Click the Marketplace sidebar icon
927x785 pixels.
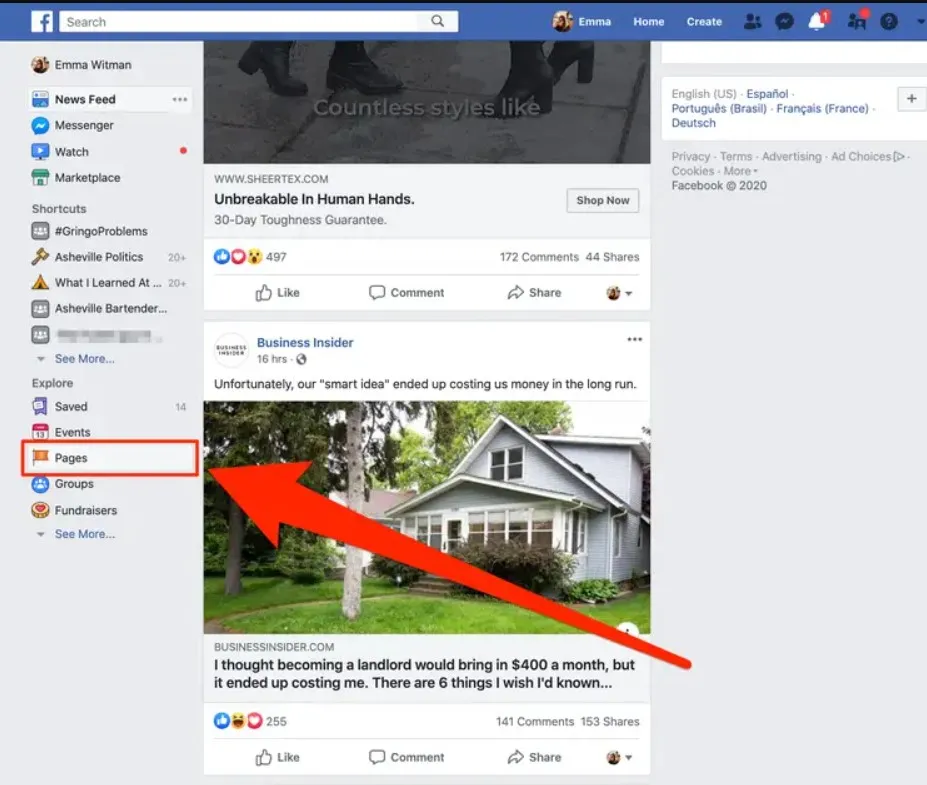tap(40, 177)
